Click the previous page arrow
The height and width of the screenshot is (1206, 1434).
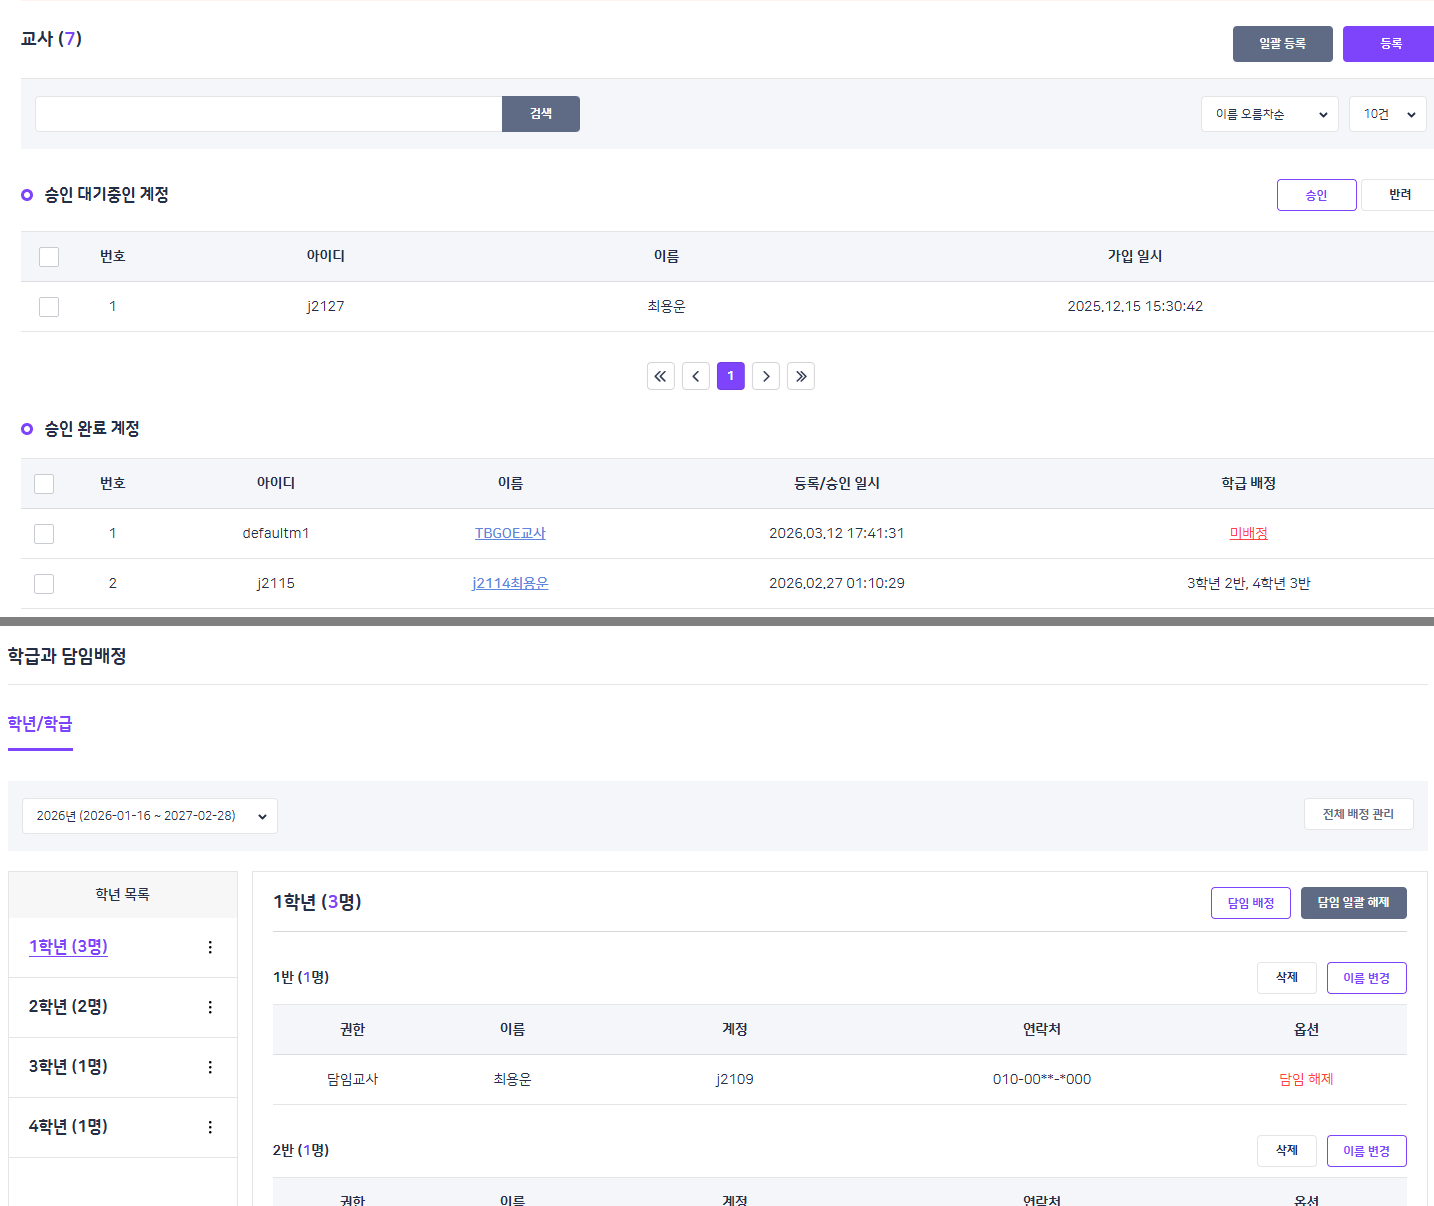point(696,376)
